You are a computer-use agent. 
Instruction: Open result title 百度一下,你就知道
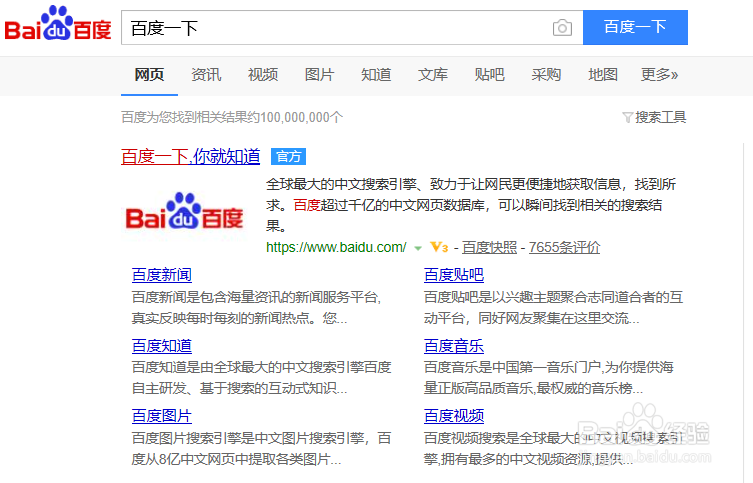pyautogui.click(x=191, y=157)
